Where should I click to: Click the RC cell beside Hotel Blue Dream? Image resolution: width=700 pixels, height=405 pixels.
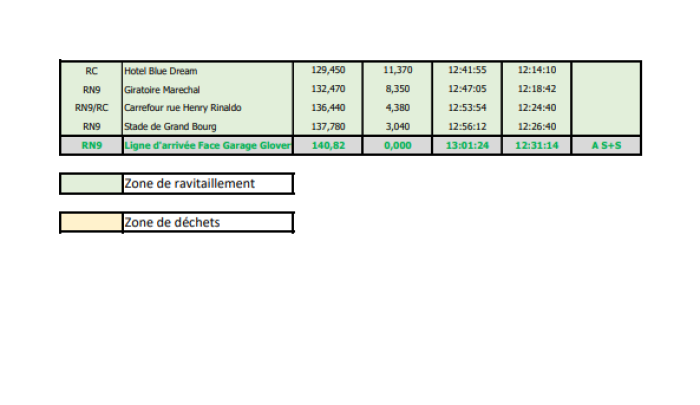(92, 71)
